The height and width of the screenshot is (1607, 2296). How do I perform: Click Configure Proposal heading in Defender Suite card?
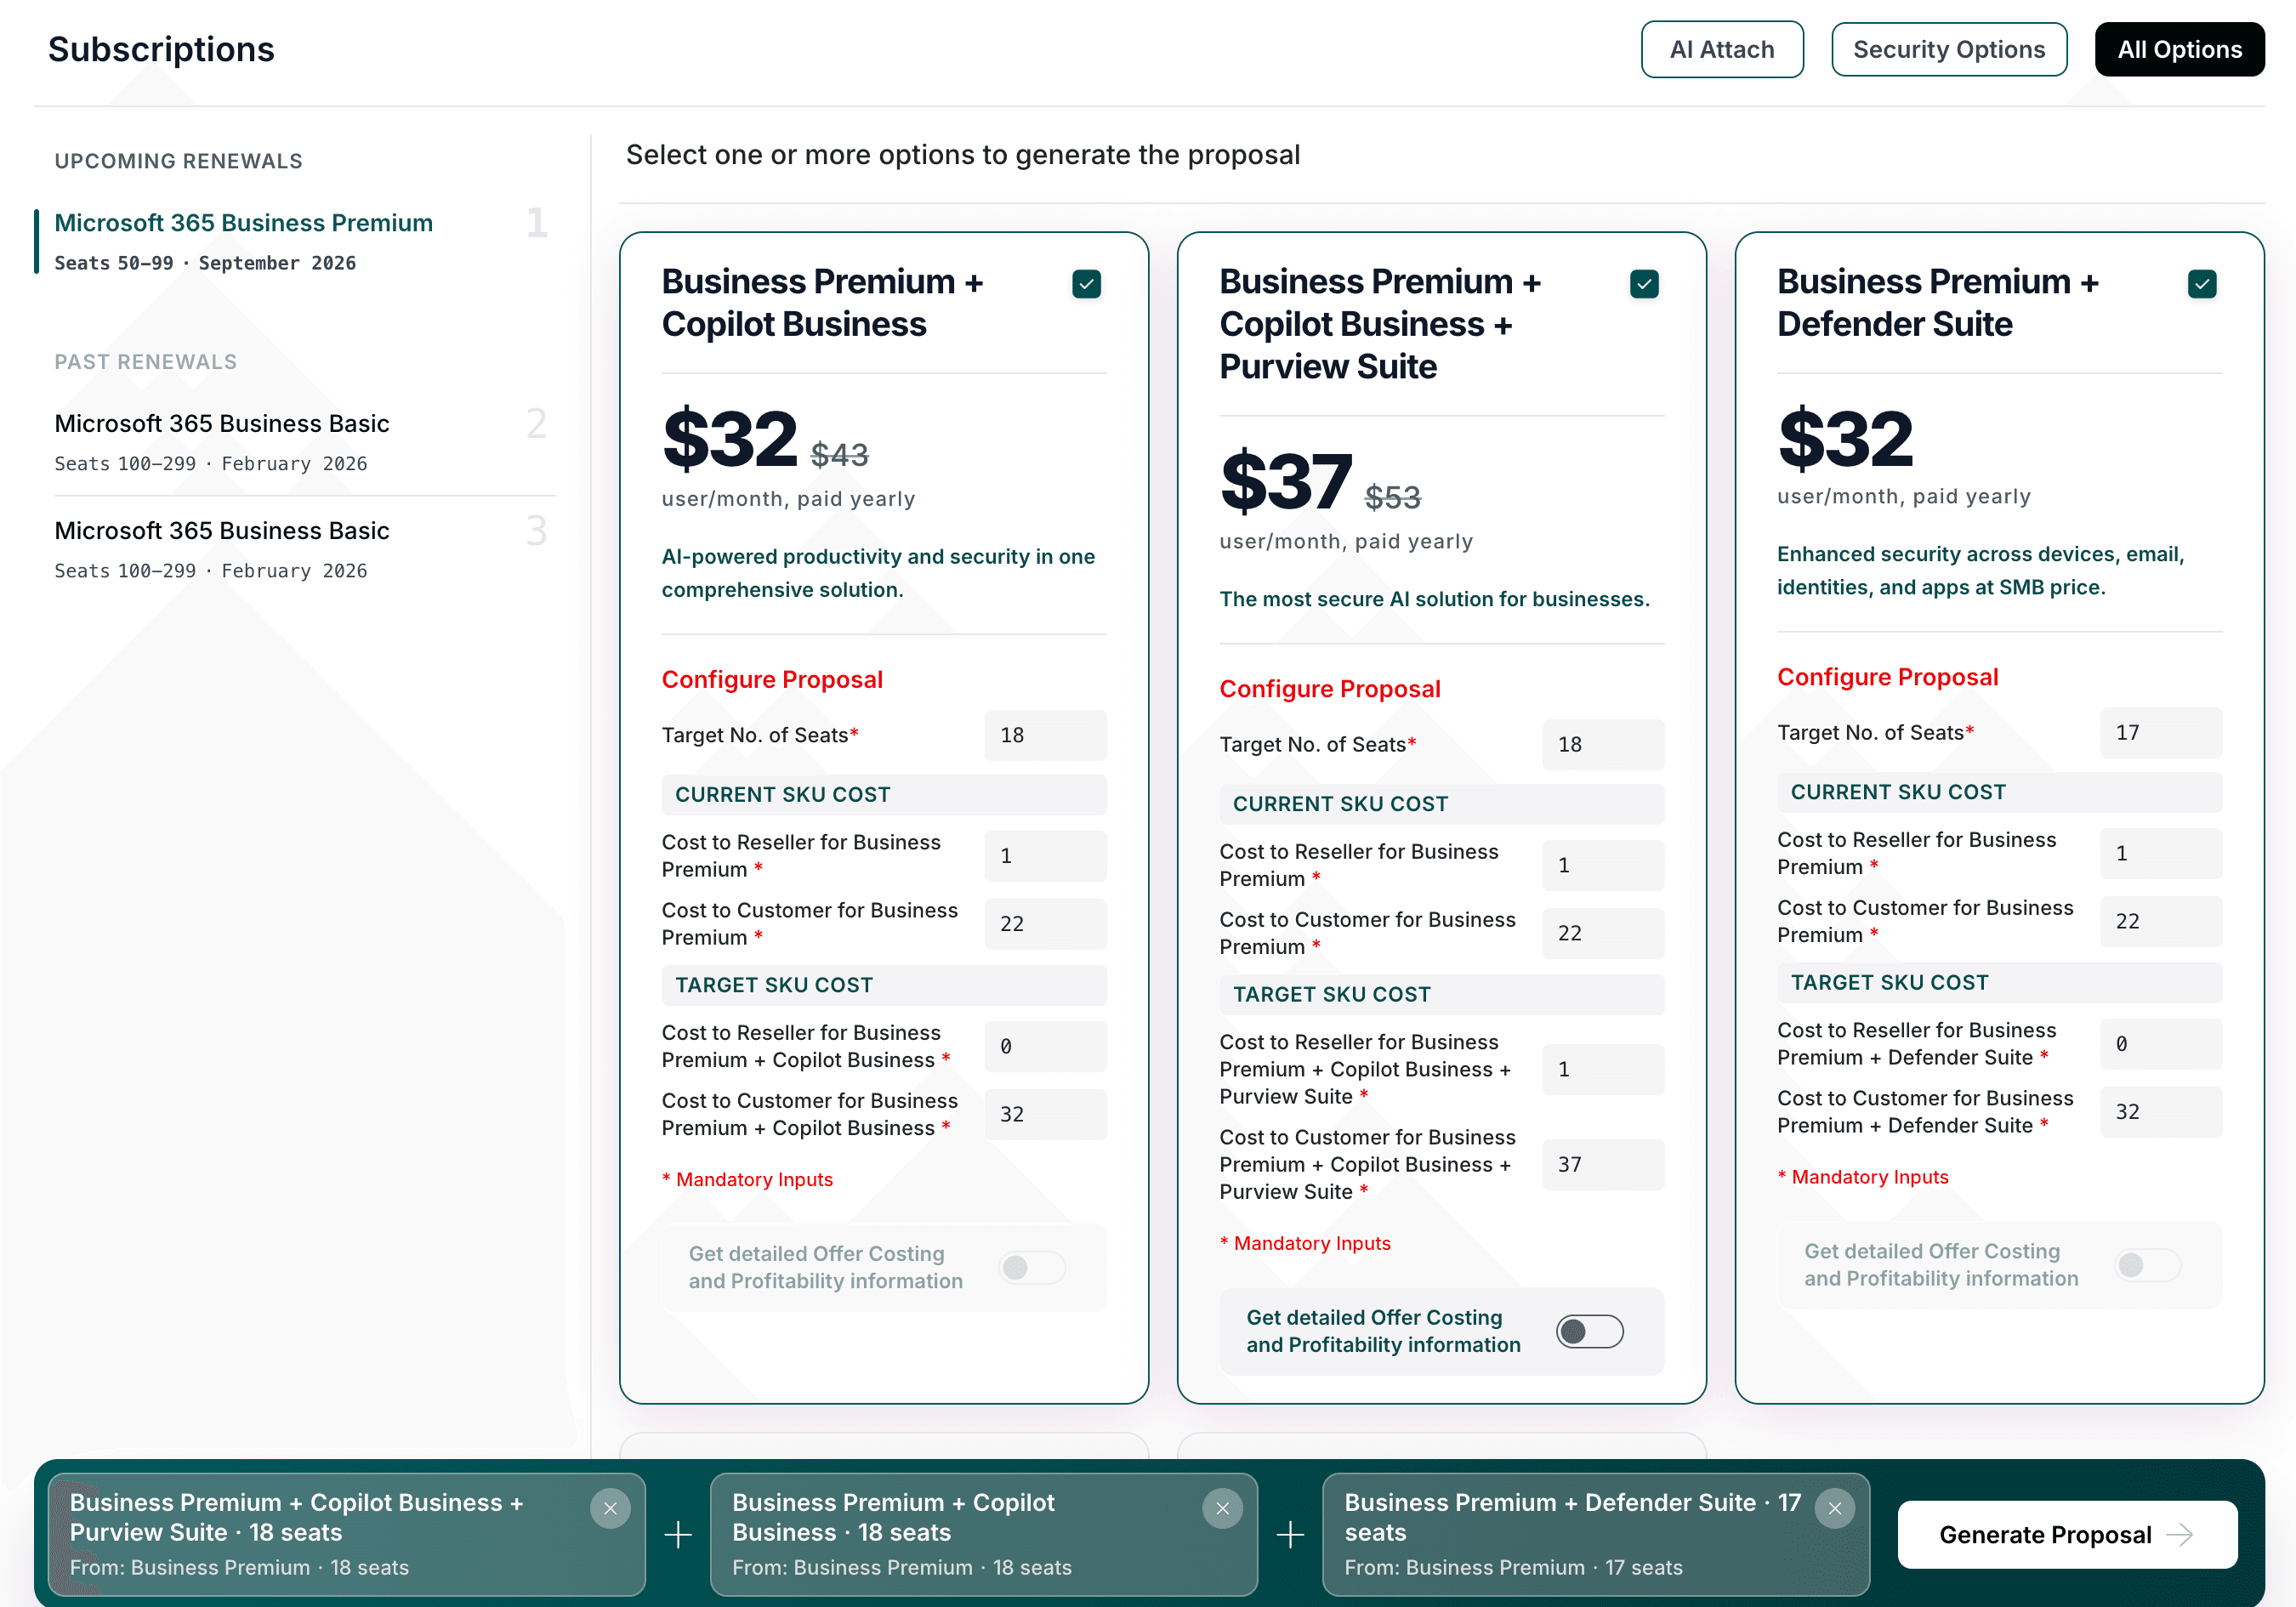1888,677
